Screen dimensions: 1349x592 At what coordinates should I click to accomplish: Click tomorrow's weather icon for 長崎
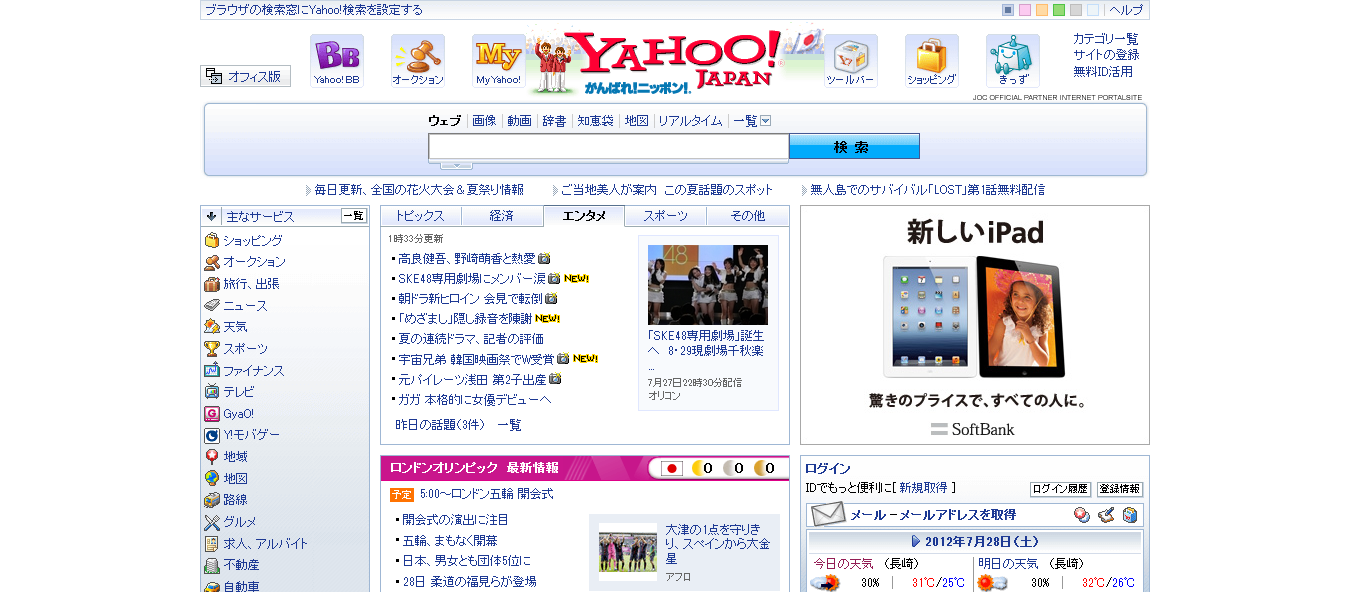pos(992,583)
